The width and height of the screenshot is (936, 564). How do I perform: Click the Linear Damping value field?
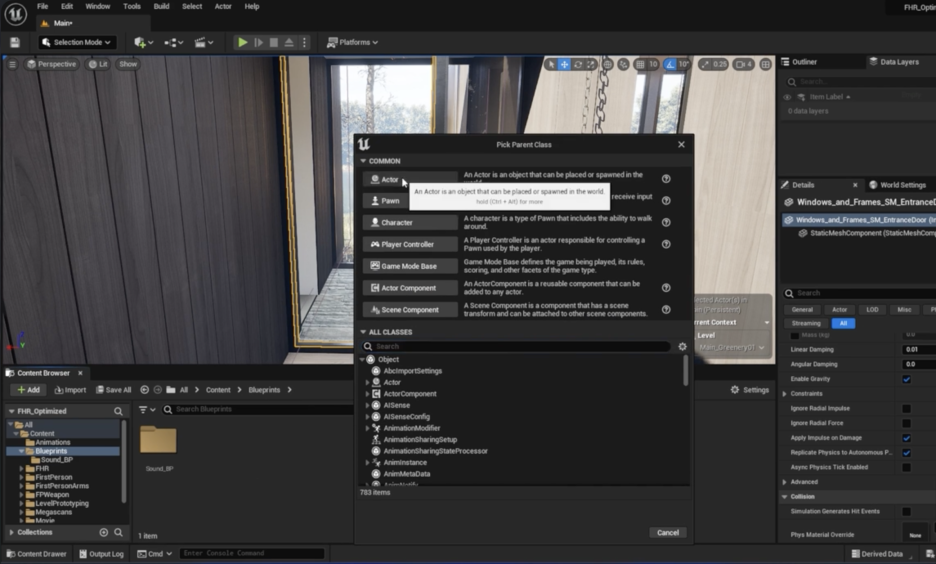click(918, 350)
